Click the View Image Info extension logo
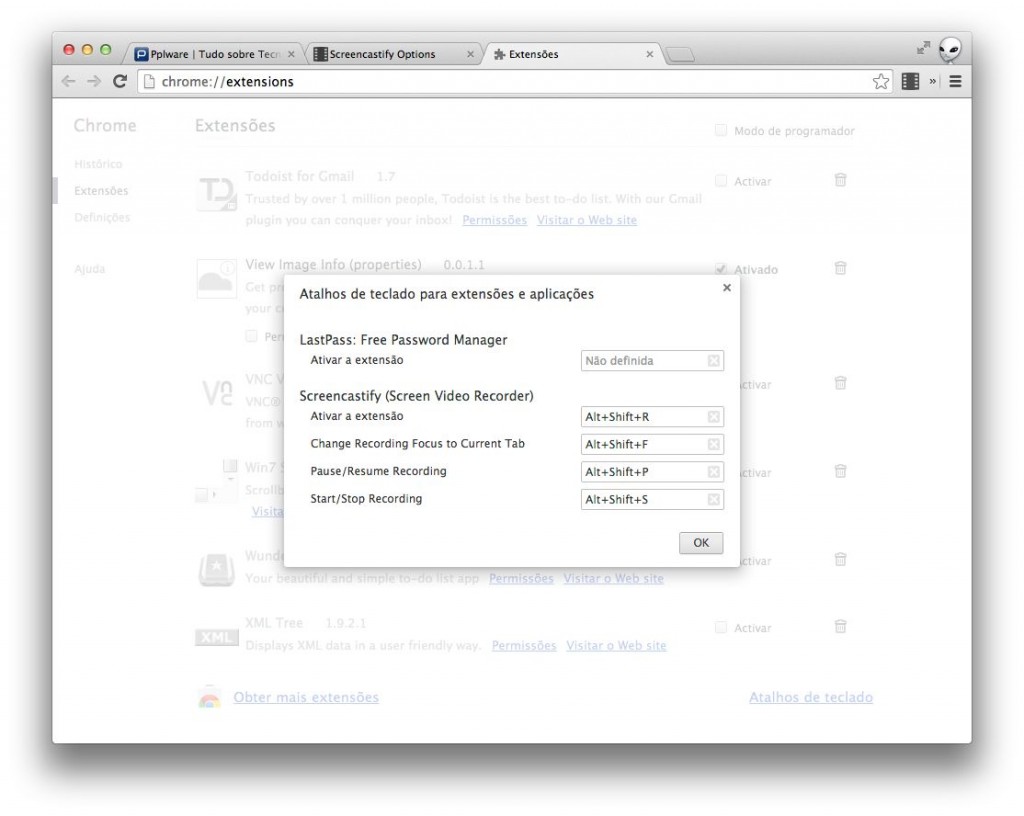The image size is (1024, 816). point(217,278)
